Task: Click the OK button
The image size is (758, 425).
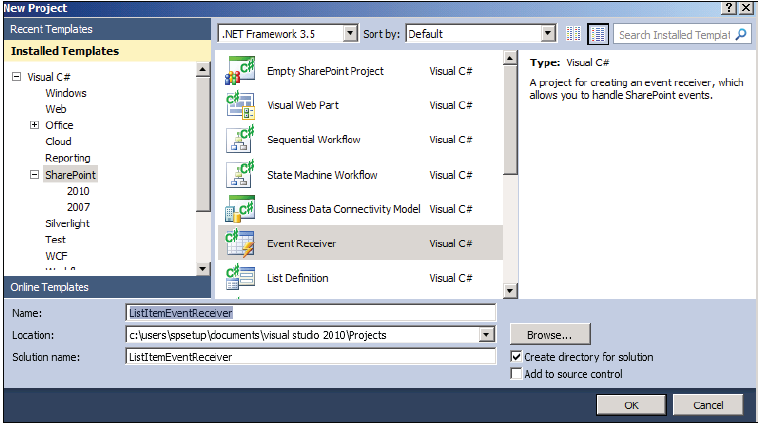Action: pos(631,405)
